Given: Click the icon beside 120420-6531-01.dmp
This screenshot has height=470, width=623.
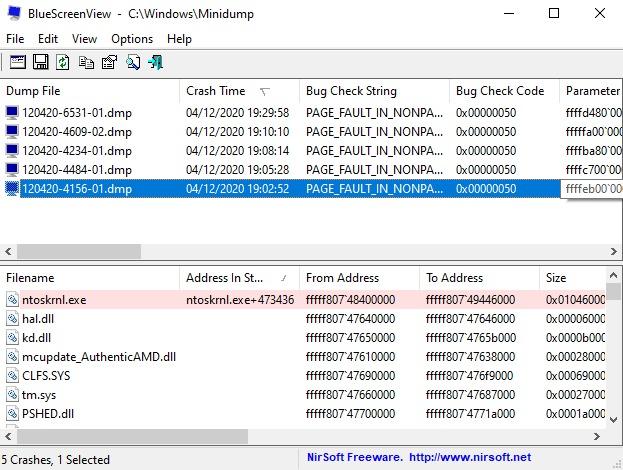Looking at the screenshot, I should (12, 113).
